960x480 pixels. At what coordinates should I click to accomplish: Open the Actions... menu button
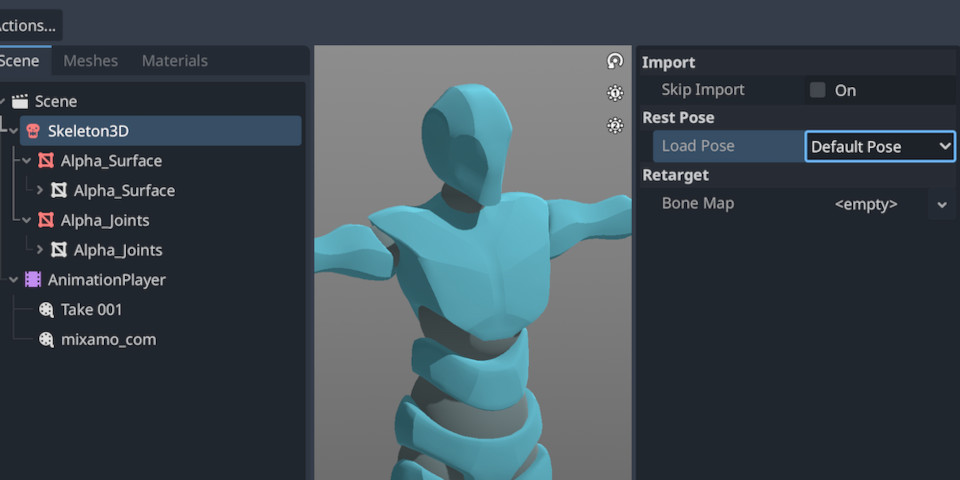pyautogui.click(x=28, y=25)
